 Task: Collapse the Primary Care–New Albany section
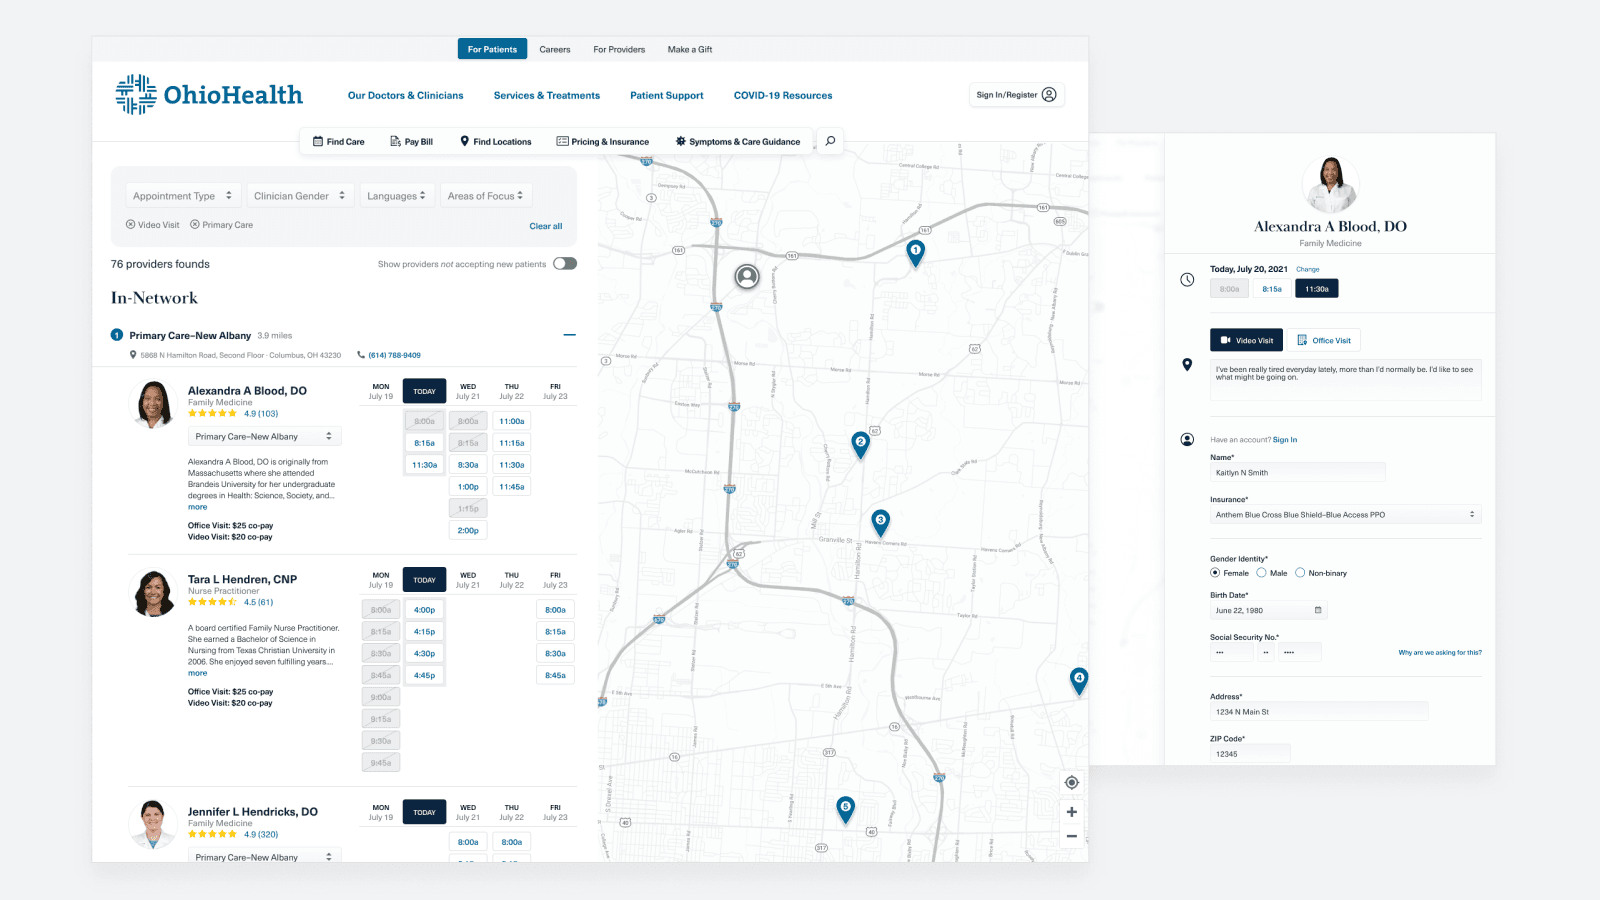tap(569, 335)
